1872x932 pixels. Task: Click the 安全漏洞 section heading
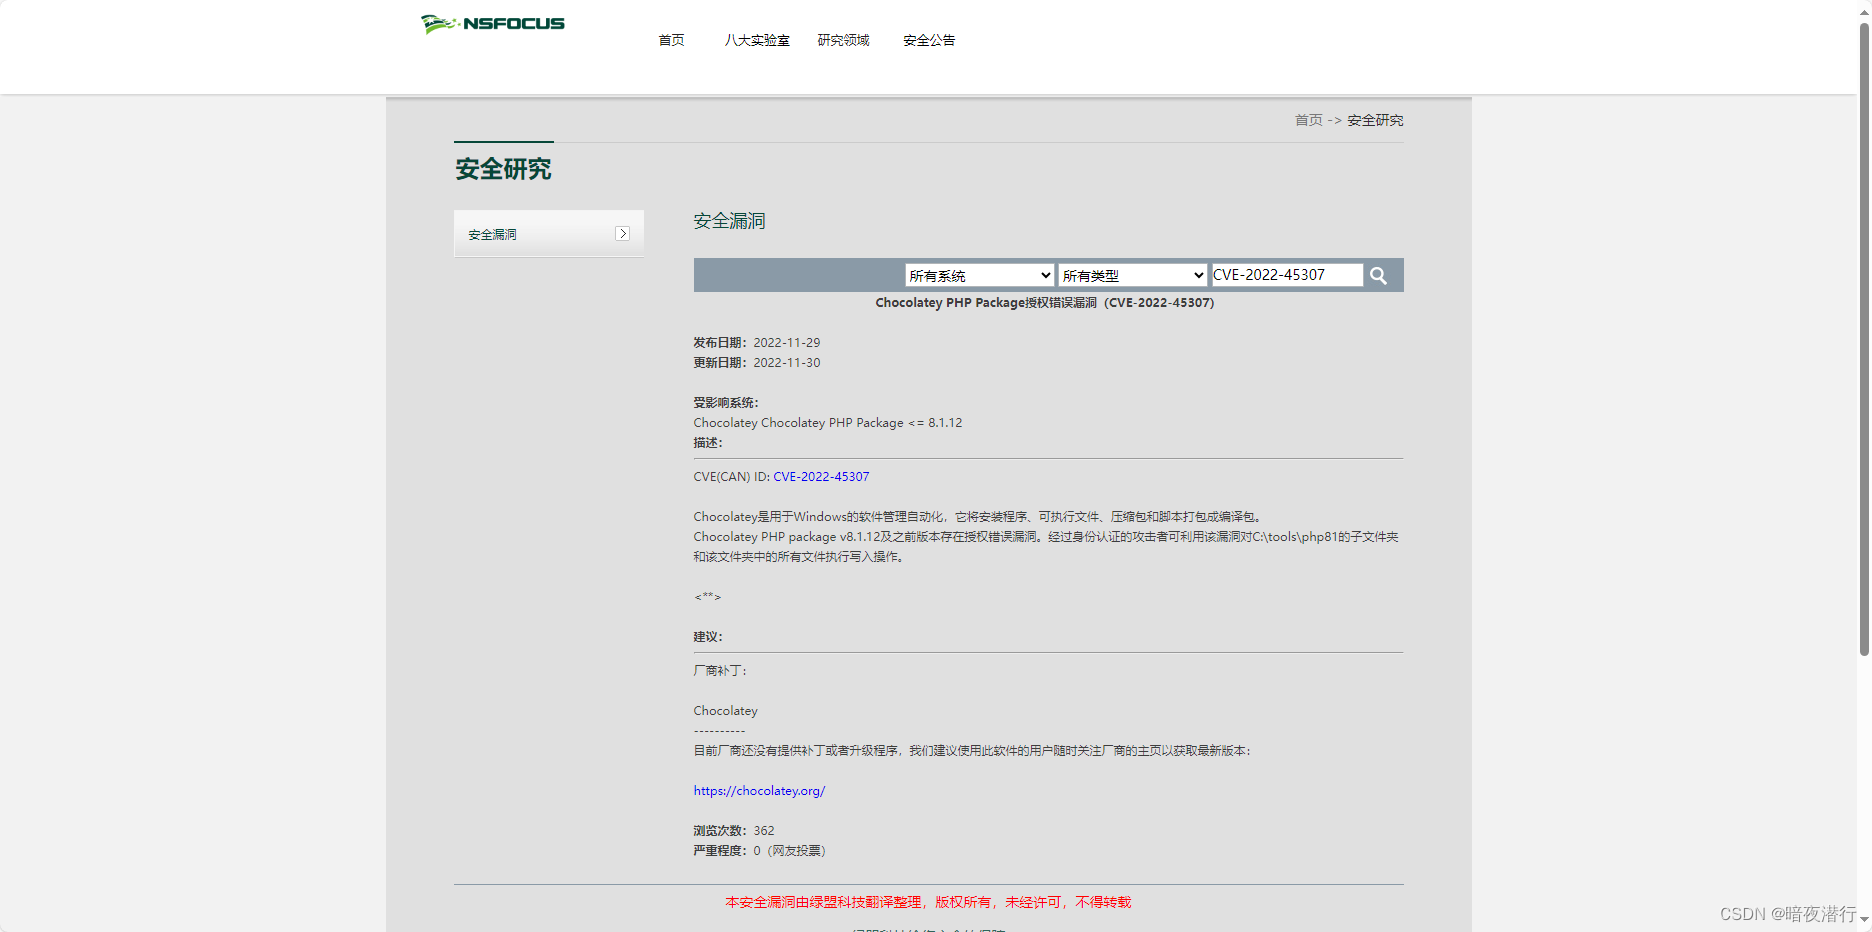(x=729, y=221)
